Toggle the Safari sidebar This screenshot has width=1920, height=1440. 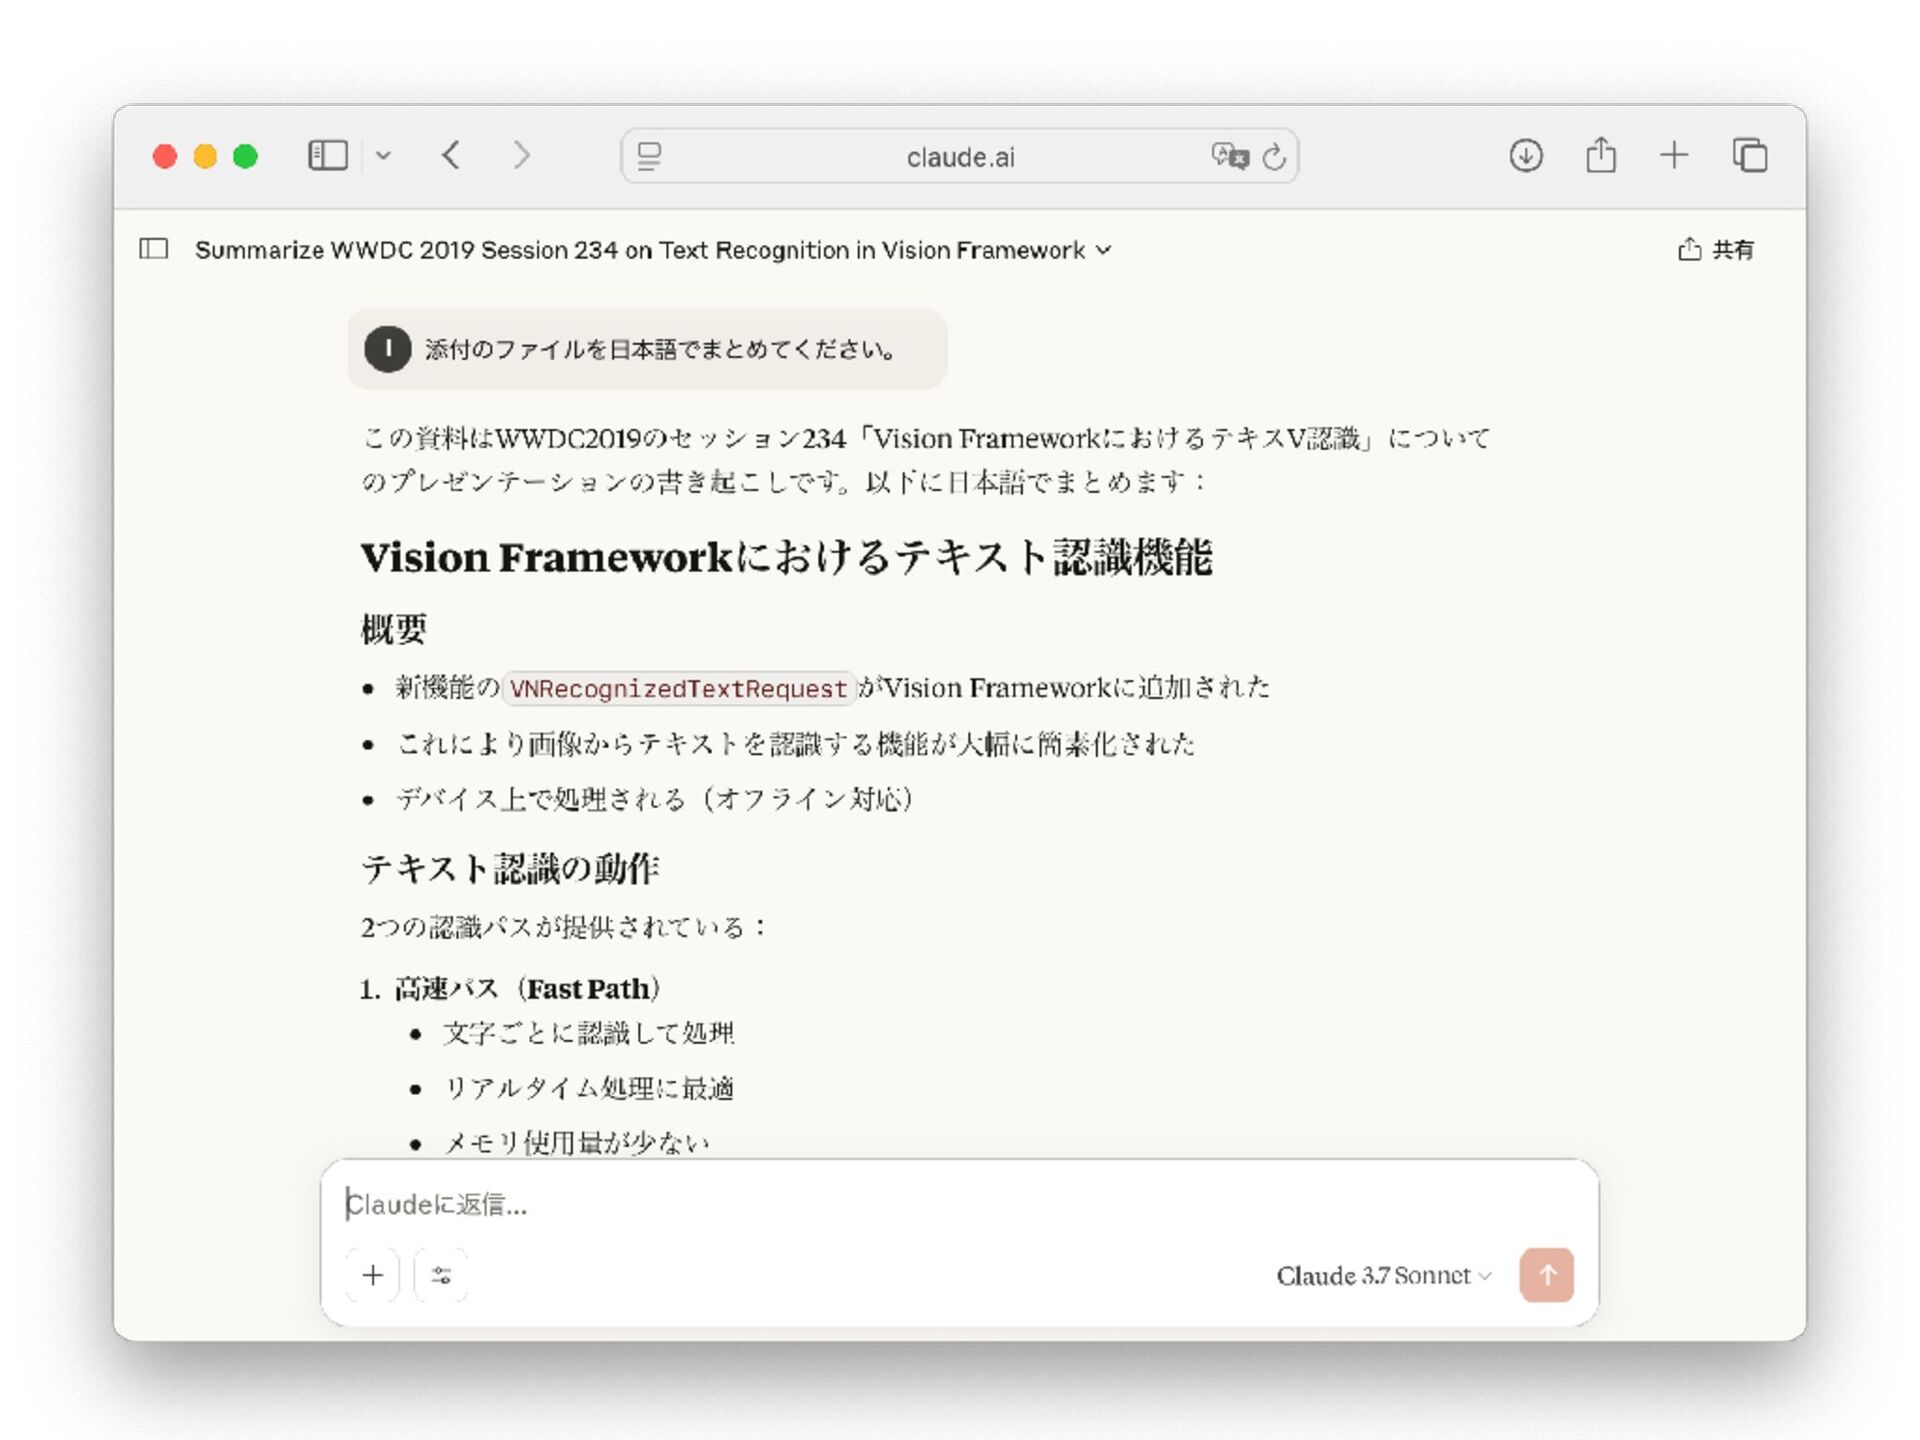pos(327,156)
